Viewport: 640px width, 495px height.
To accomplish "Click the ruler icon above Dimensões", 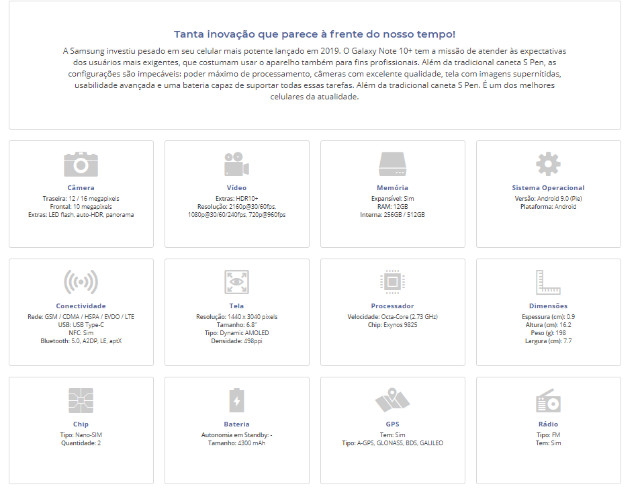I will (548, 282).
